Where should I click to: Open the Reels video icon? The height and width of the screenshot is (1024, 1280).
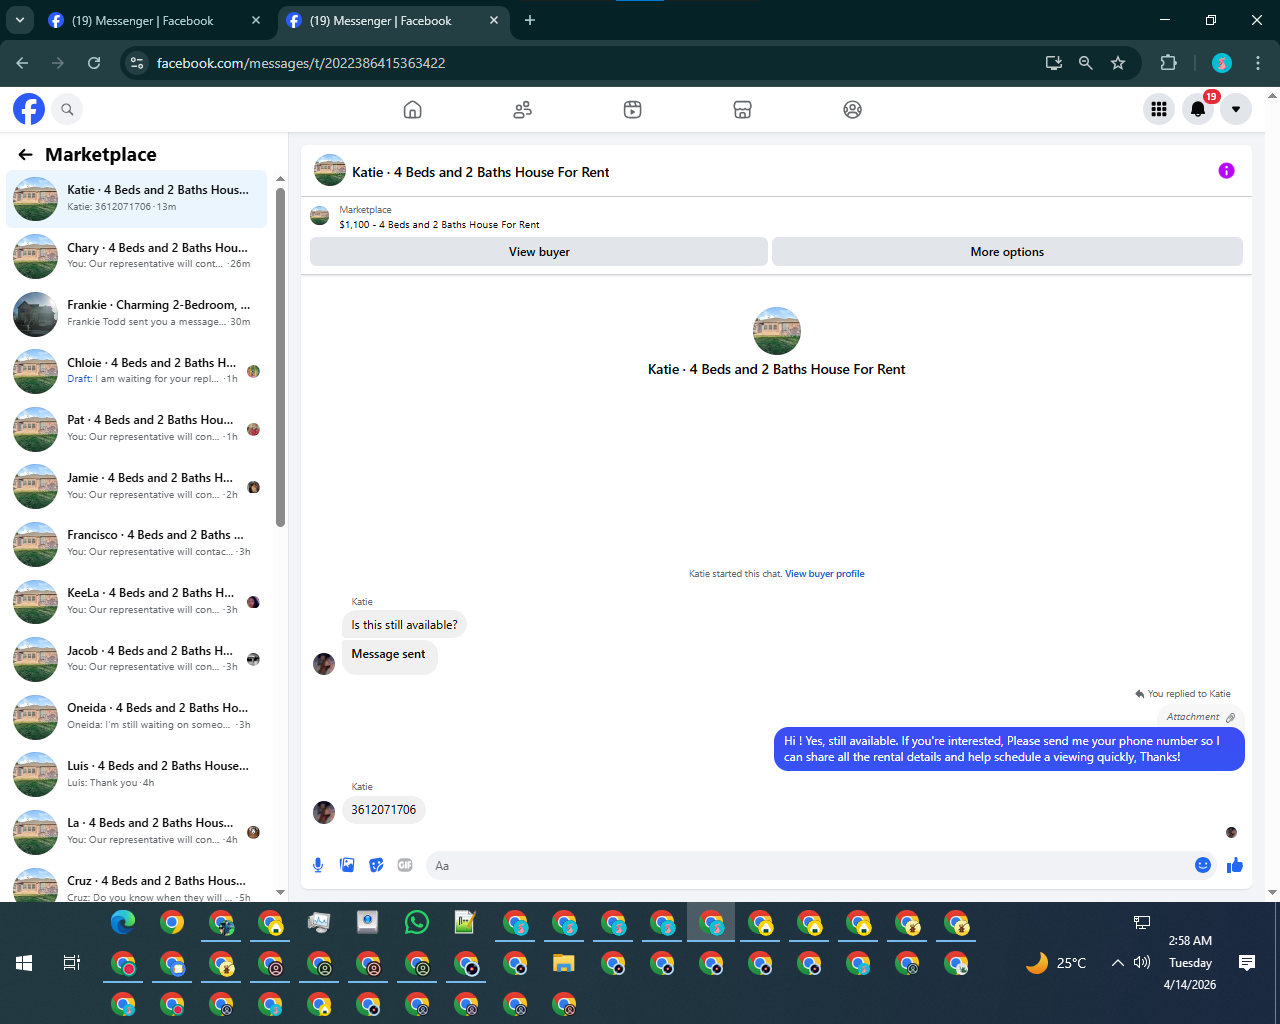pyautogui.click(x=632, y=110)
